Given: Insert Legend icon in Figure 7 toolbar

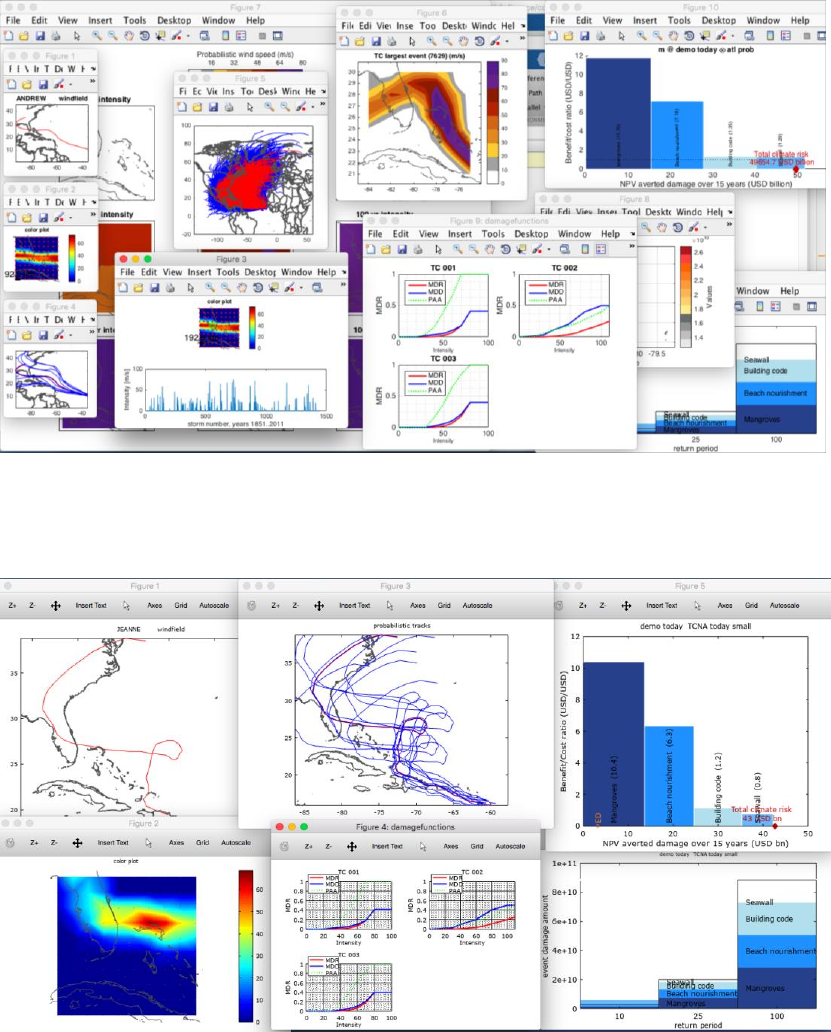Looking at the screenshot, I should click(241, 36).
